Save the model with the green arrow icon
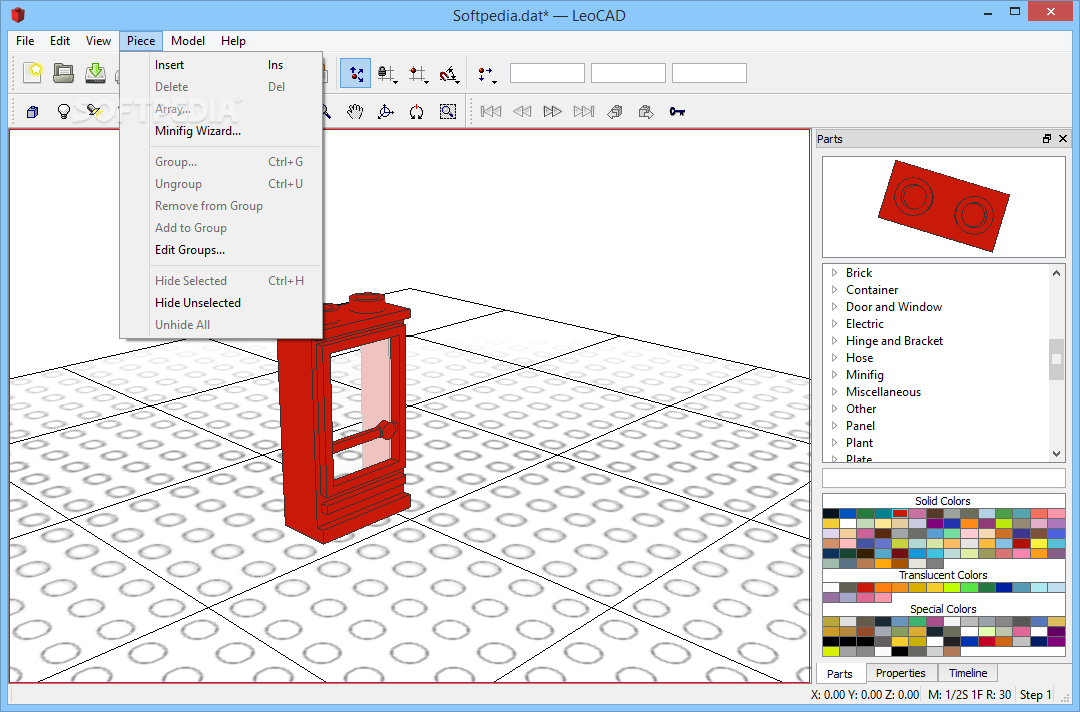The image size is (1080, 712). point(95,73)
